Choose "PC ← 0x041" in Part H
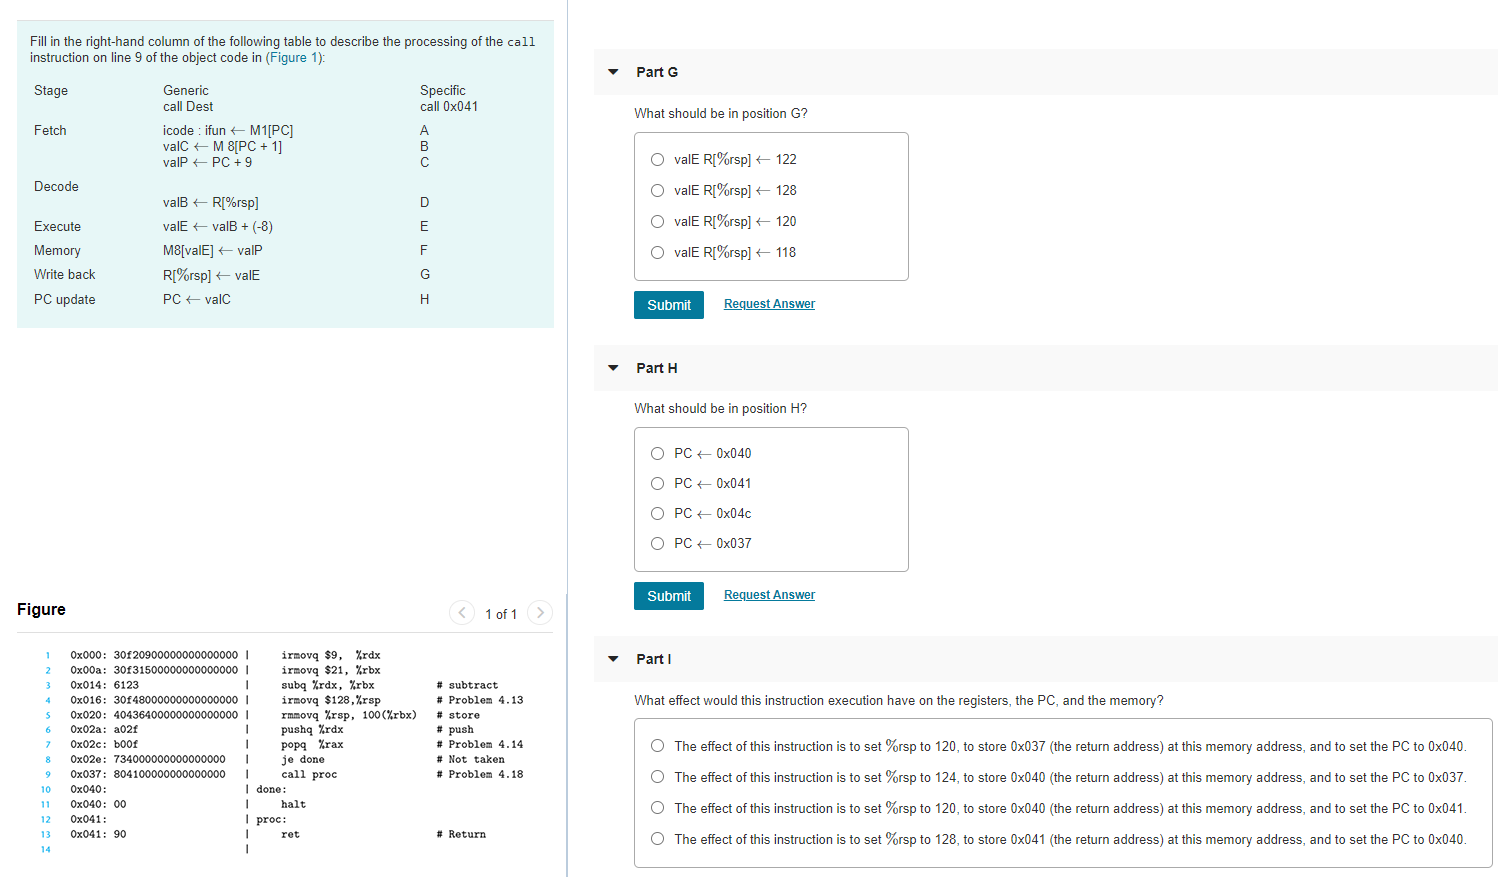Image resolution: width=1503 pixels, height=877 pixels. [x=657, y=483]
